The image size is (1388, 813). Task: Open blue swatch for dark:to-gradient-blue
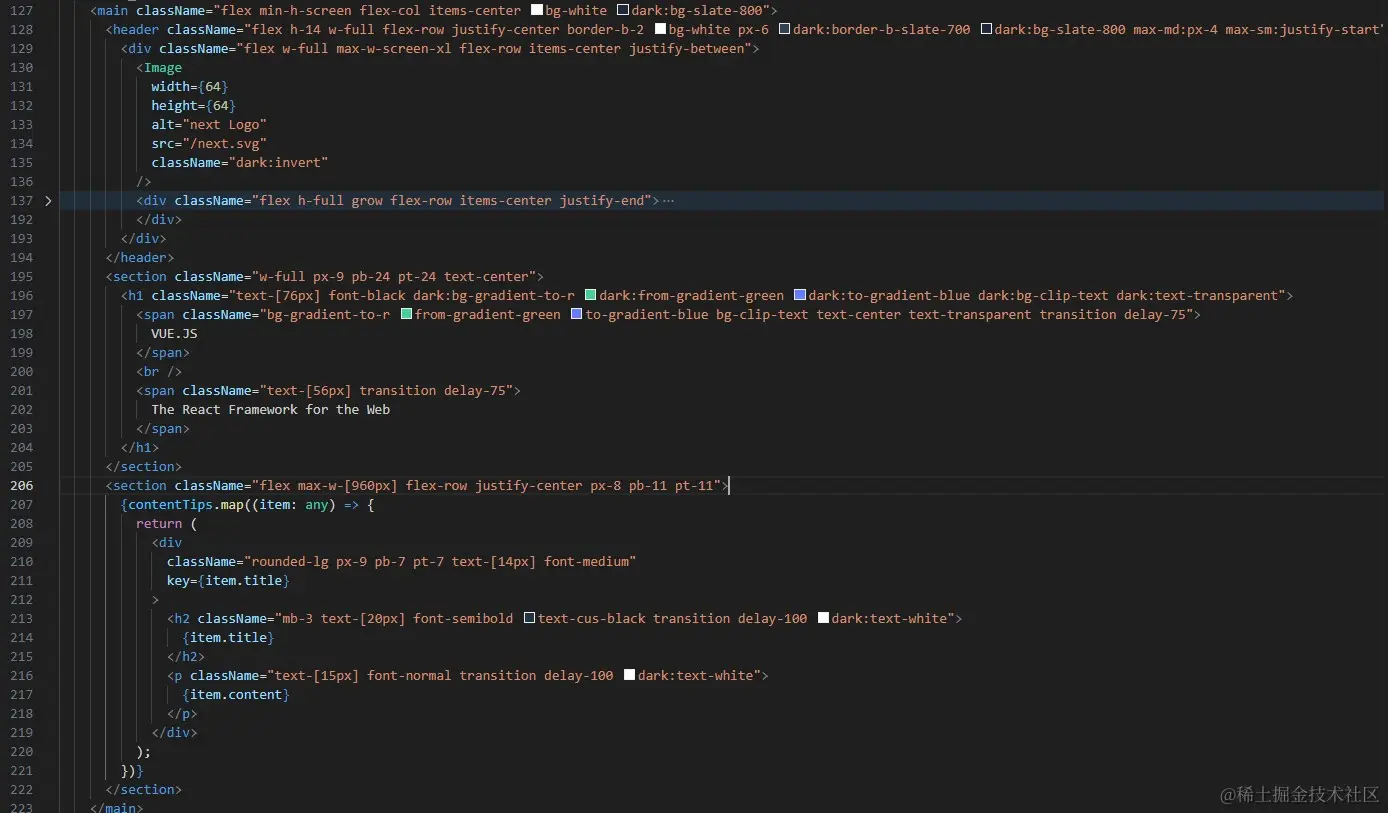799,296
